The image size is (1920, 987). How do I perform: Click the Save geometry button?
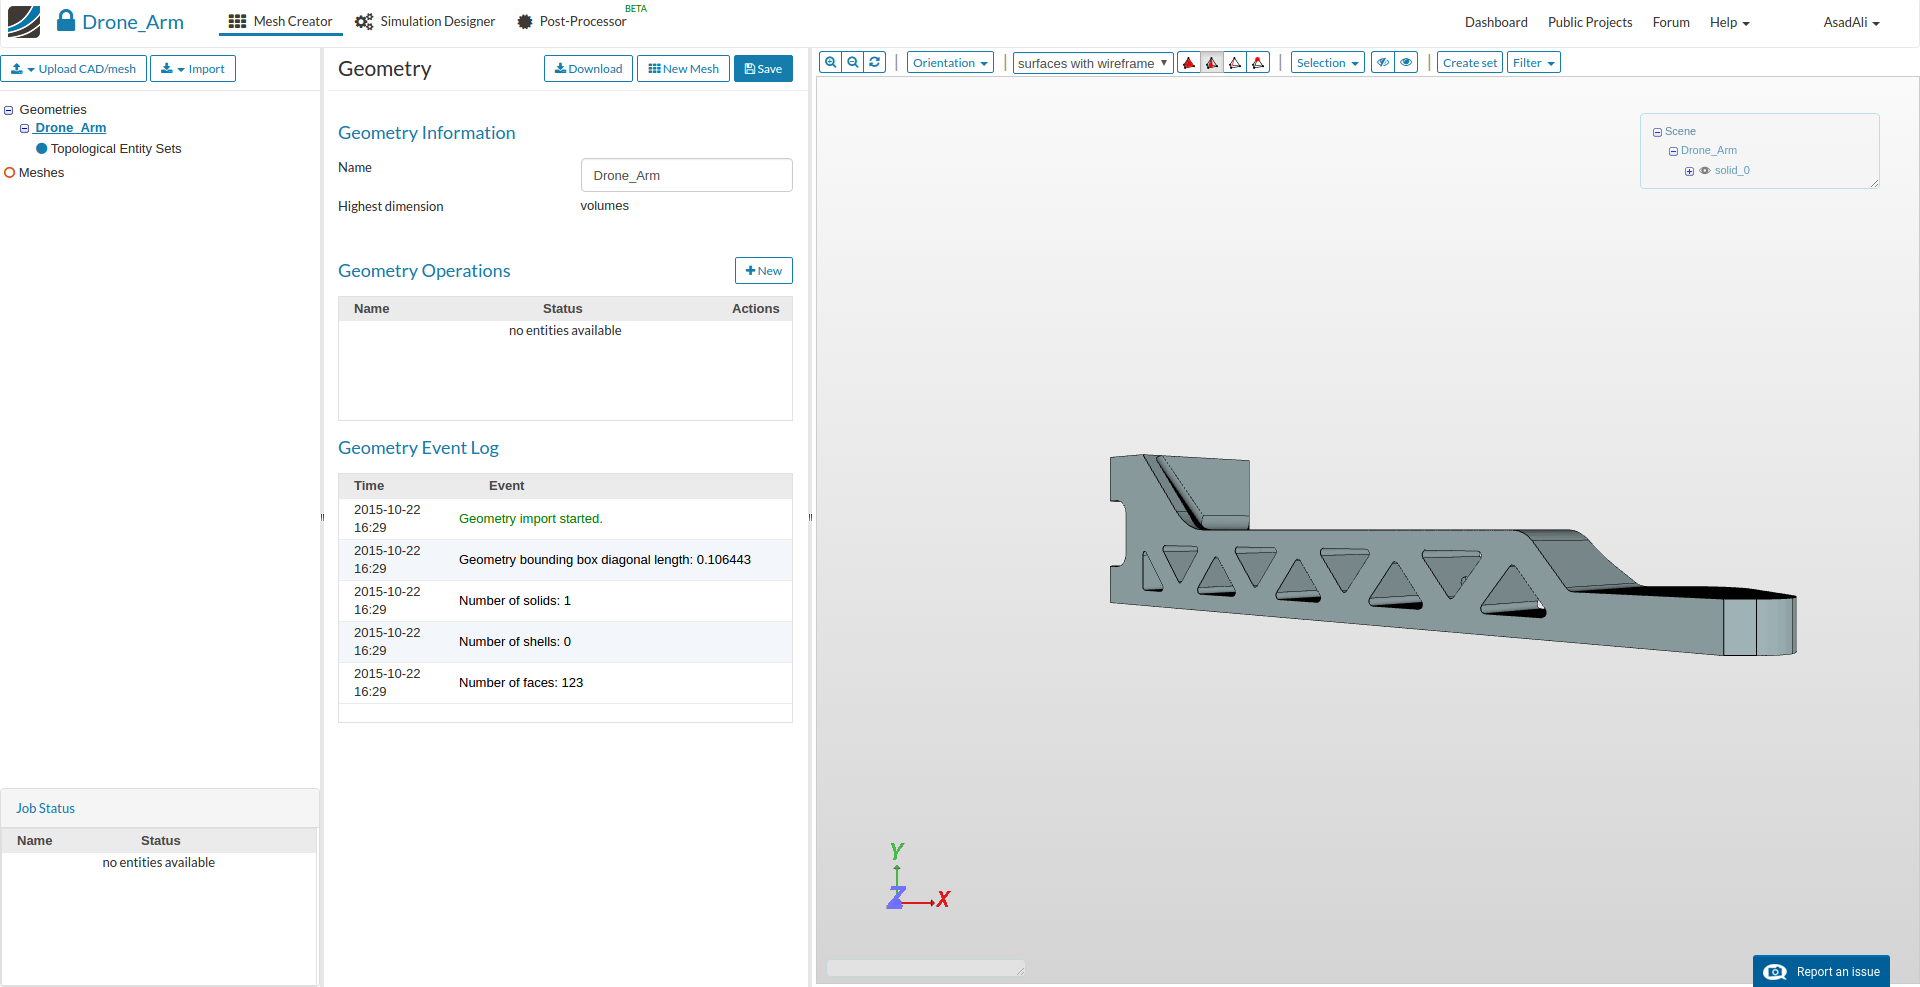[763, 69]
